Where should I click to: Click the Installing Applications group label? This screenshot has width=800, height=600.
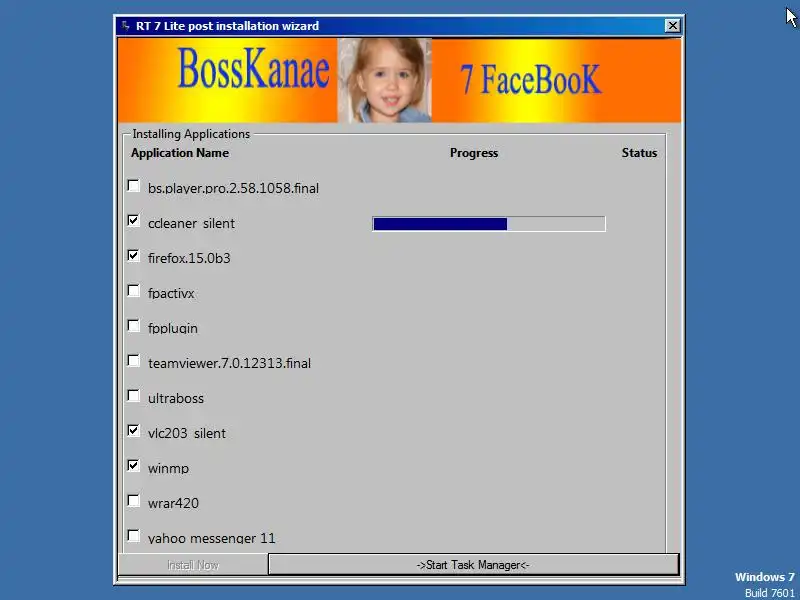coord(191,134)
